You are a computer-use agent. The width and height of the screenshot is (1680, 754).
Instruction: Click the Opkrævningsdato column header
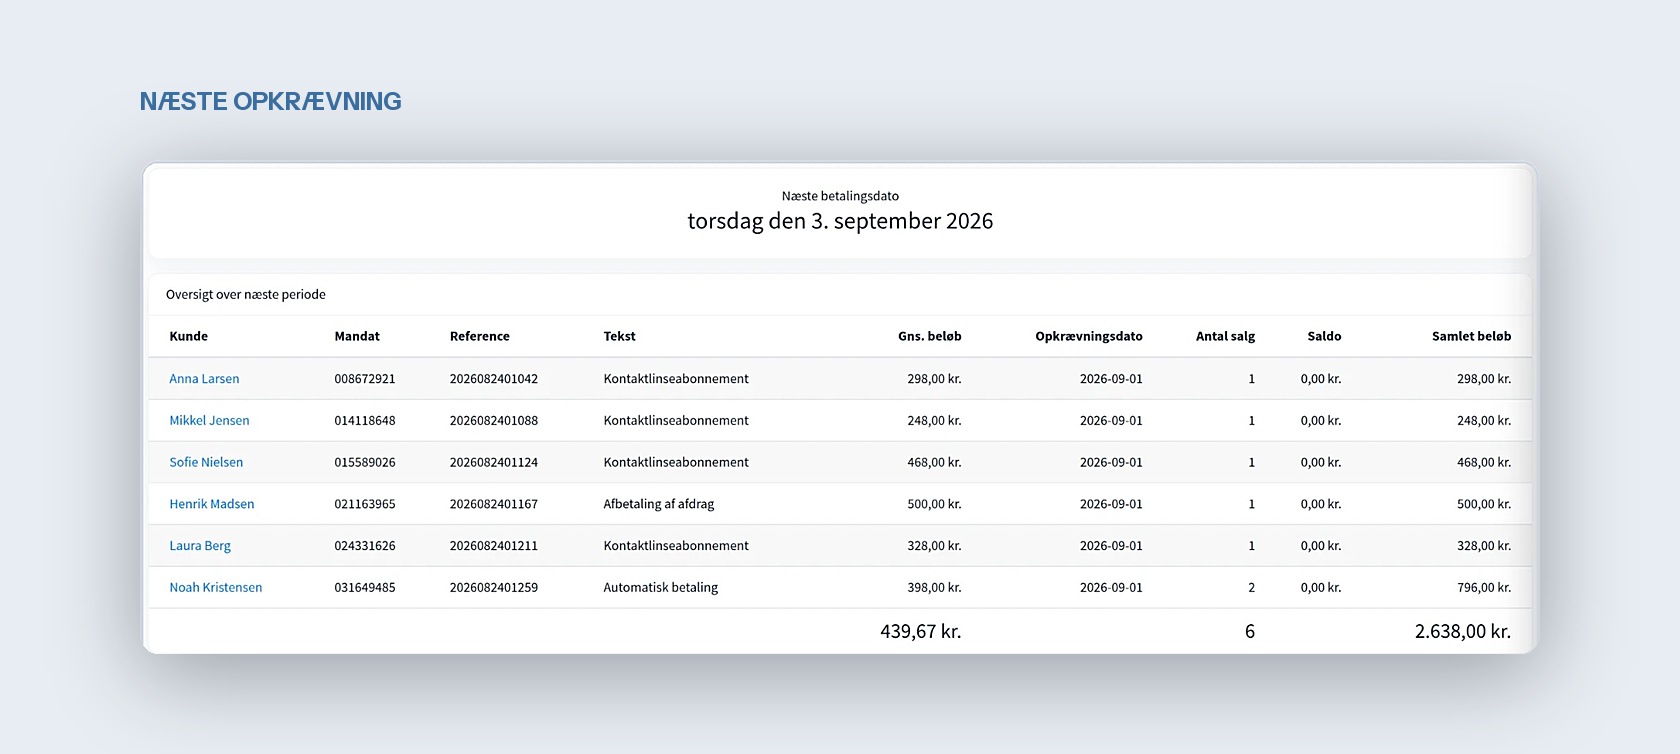(1088, 336)
